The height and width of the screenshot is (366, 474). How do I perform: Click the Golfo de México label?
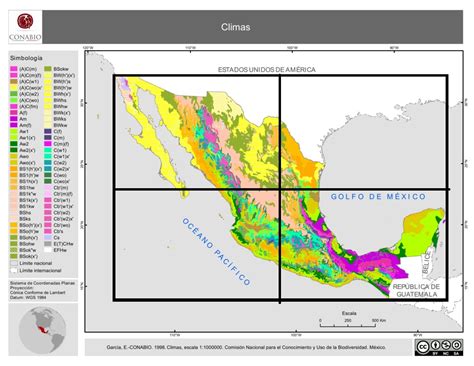[x=378, y=197]
